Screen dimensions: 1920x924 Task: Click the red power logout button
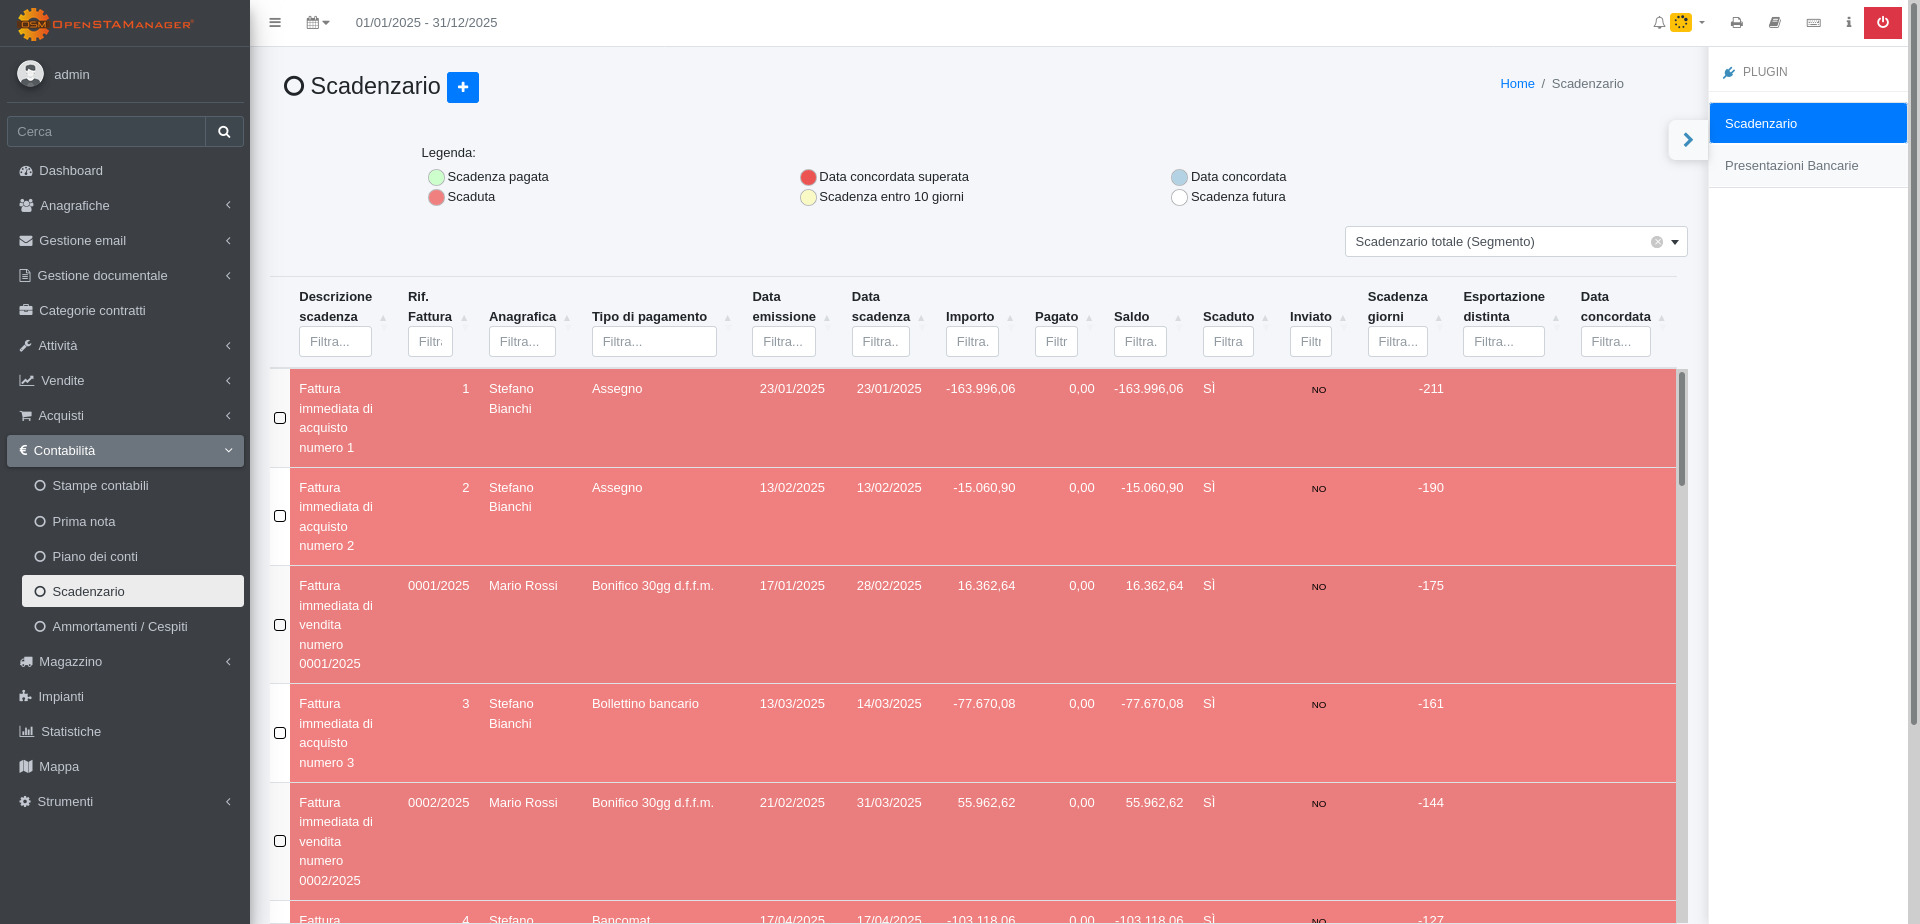click(x=1882, y=23)
